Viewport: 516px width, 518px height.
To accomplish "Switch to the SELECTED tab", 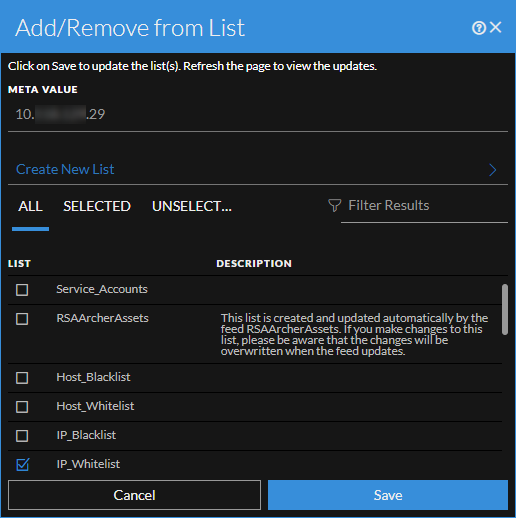I will pyautogui.click(x=97, y=206).
